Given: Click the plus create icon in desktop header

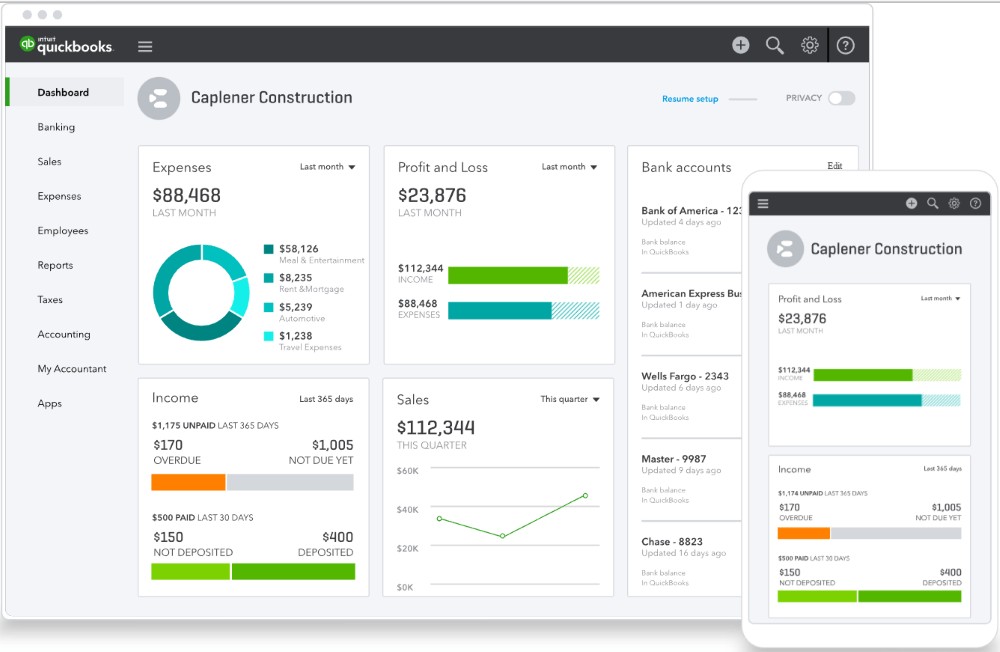Looking at the screenshot, I should coord(740,45).
